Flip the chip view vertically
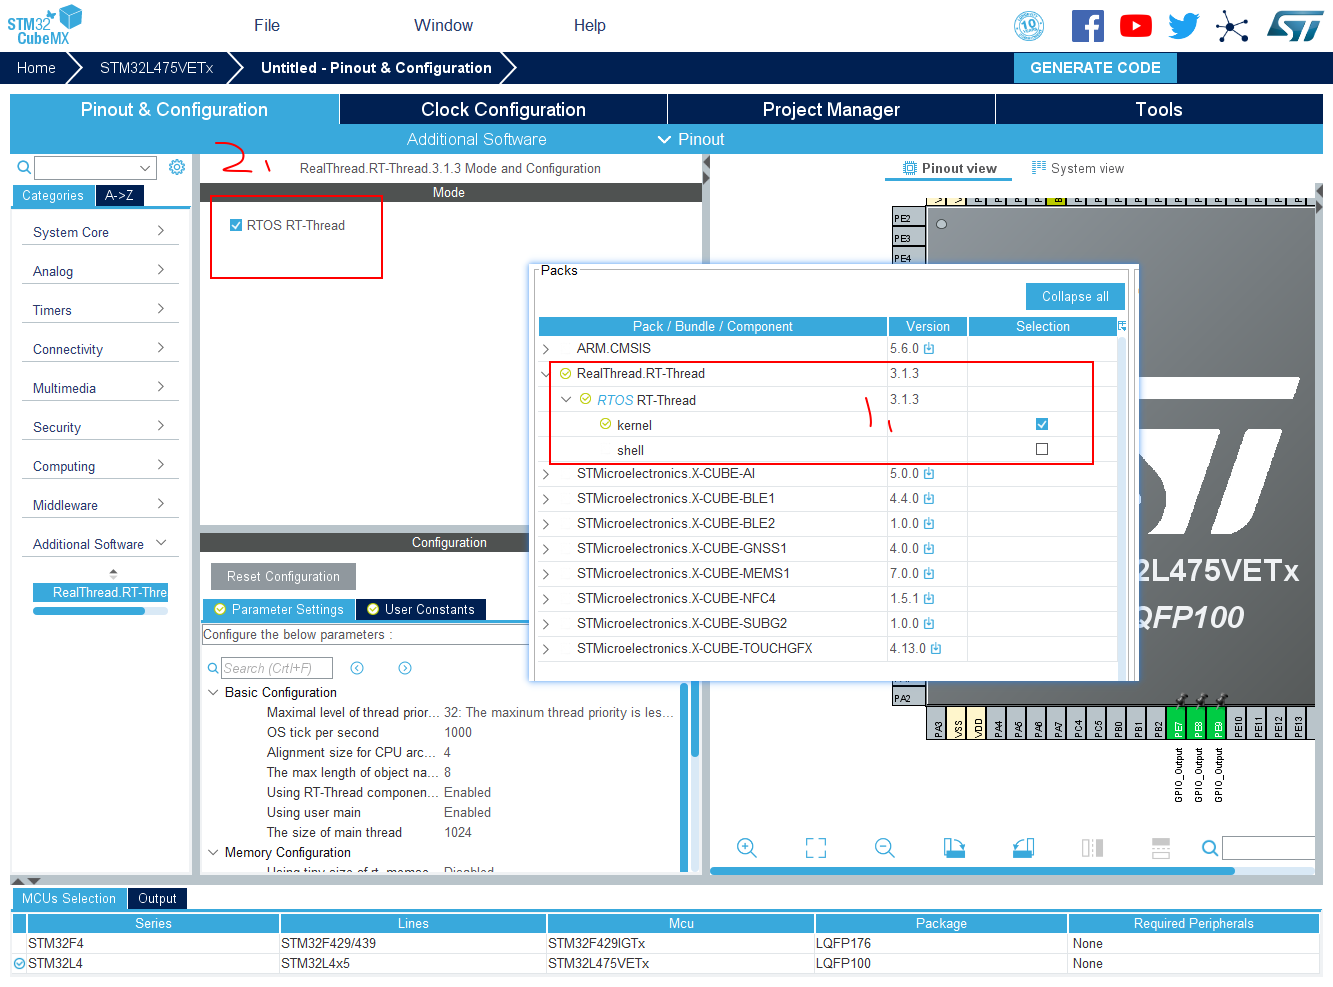The width and height of the screenshot is (1333, 987). point(1161,848)
